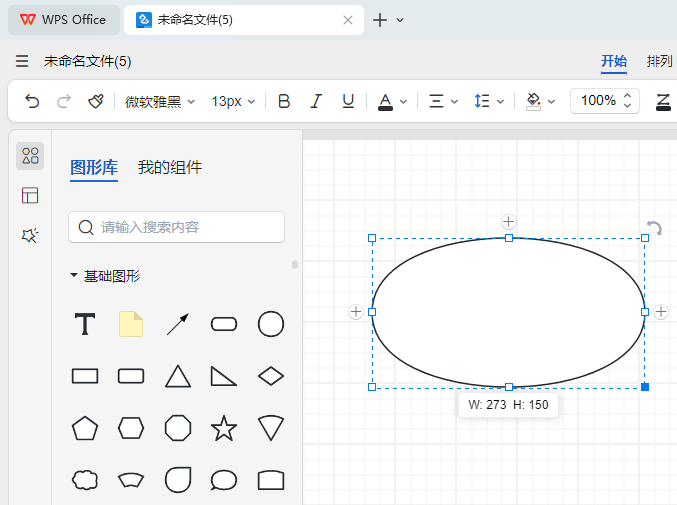The image size is (677, 505).
Task: Click the ellipse shape on canvas
Action: (509, 312)
